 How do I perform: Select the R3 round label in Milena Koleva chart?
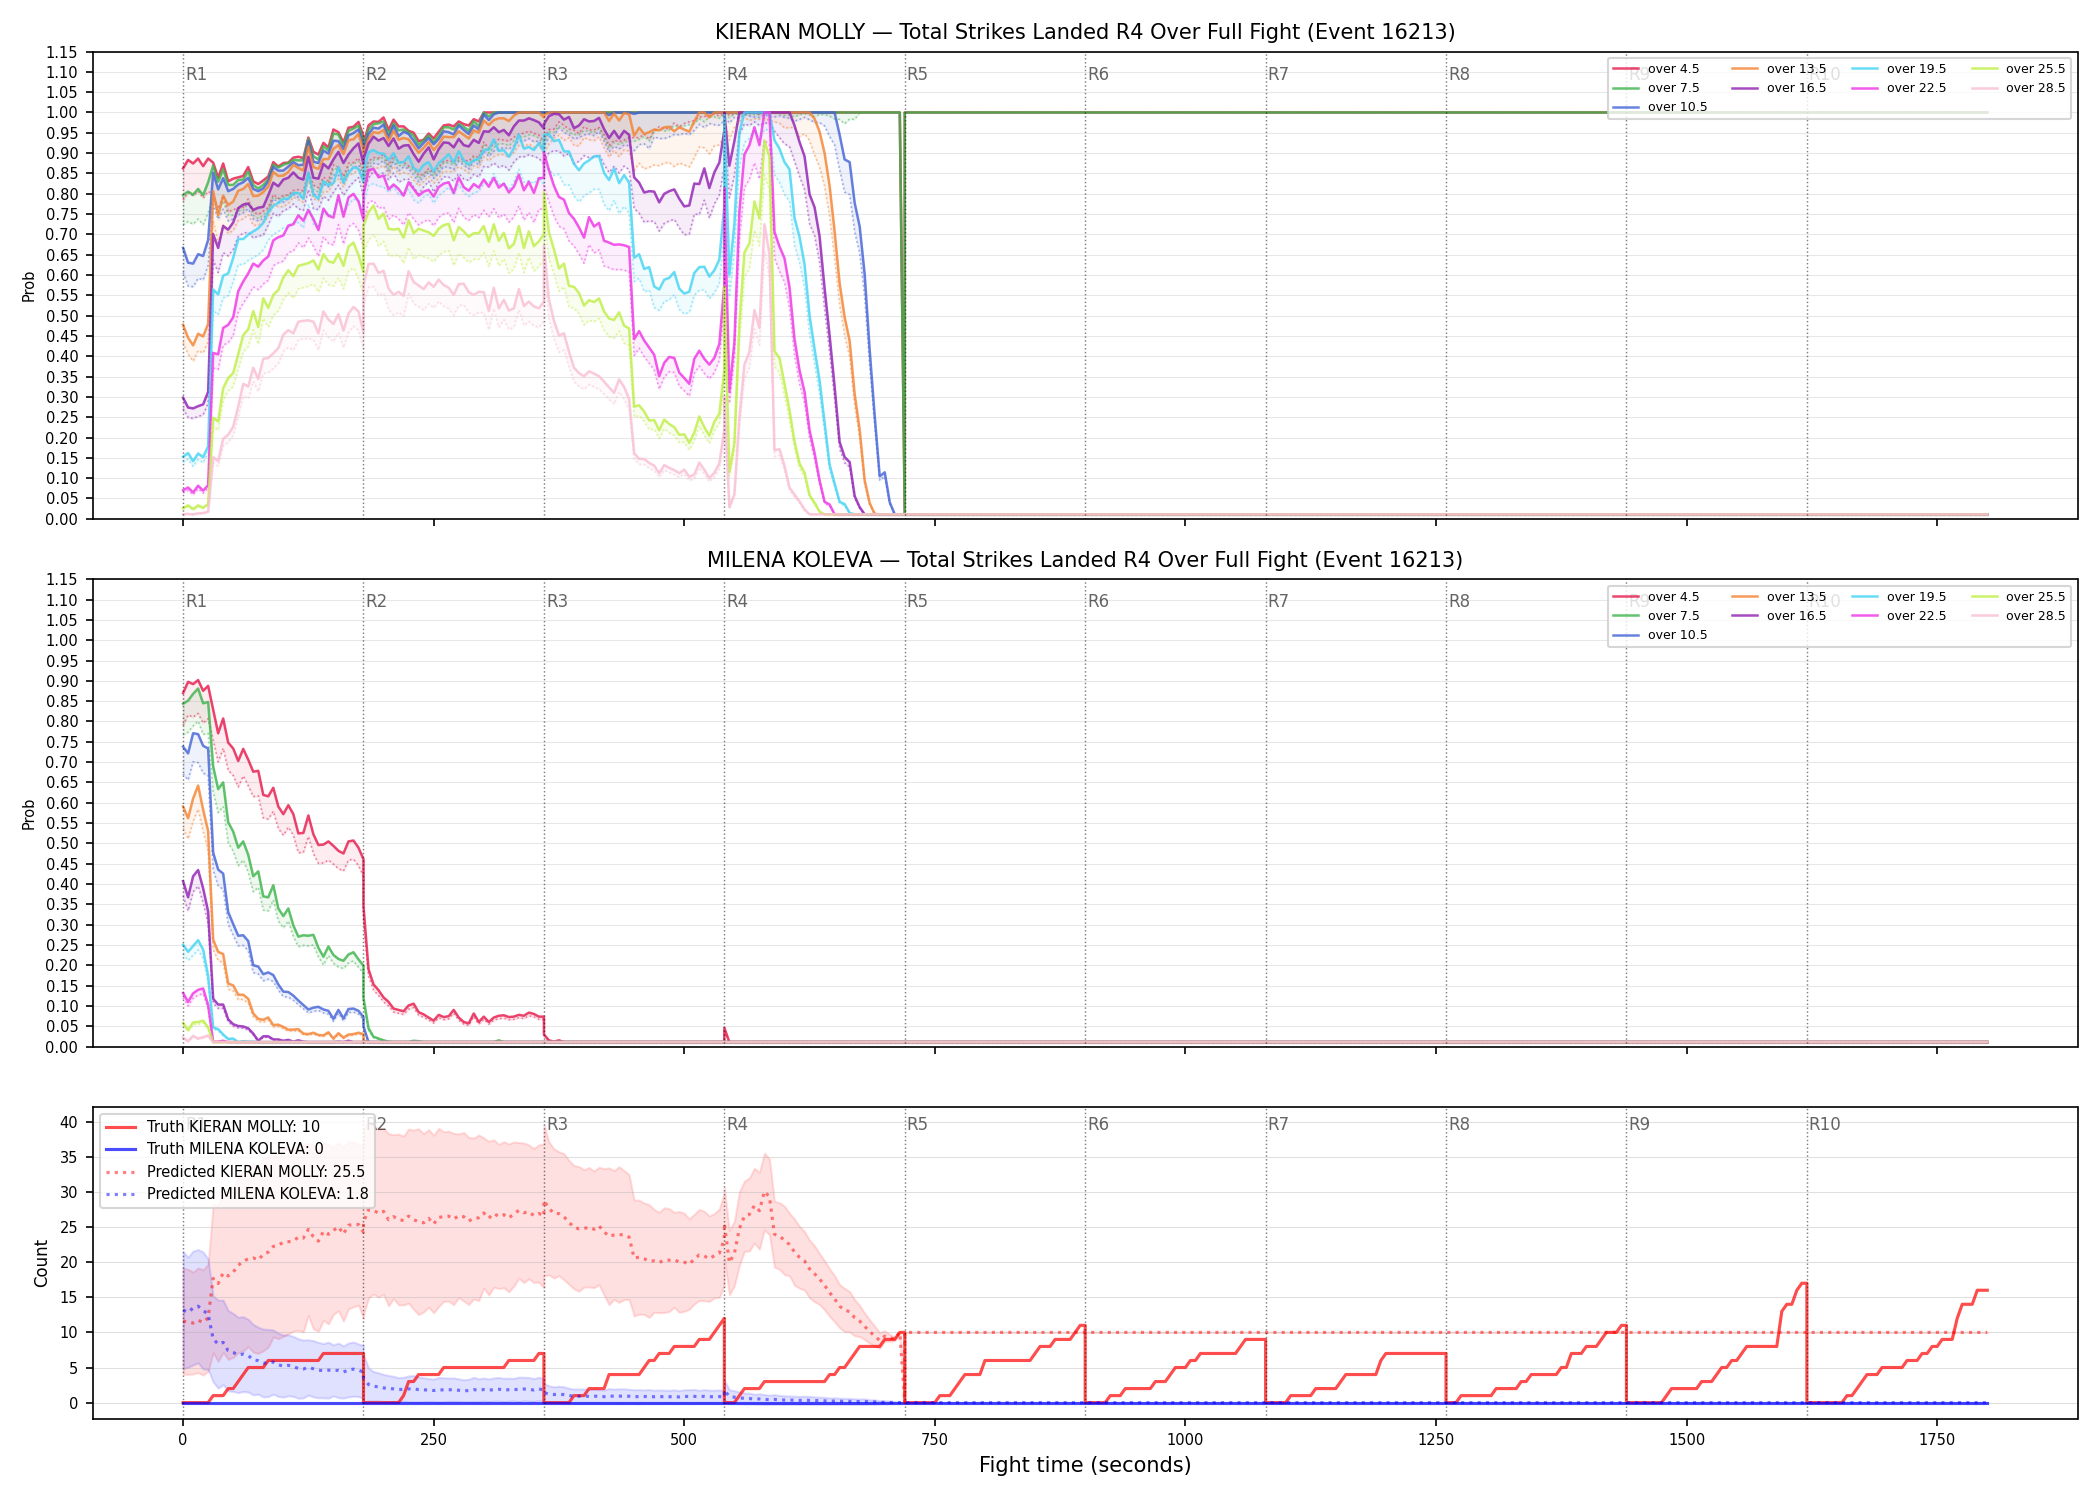click(x=557, y=601)
